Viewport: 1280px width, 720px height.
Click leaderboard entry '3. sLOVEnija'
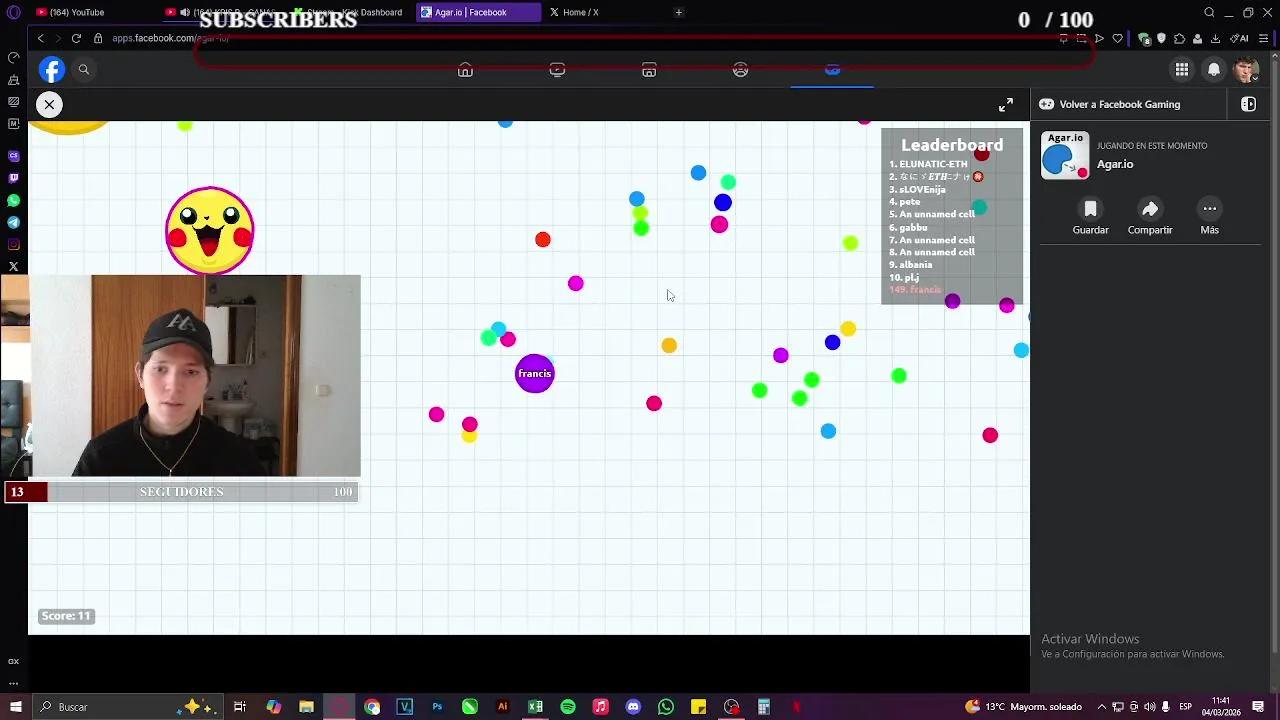[917, 189]
